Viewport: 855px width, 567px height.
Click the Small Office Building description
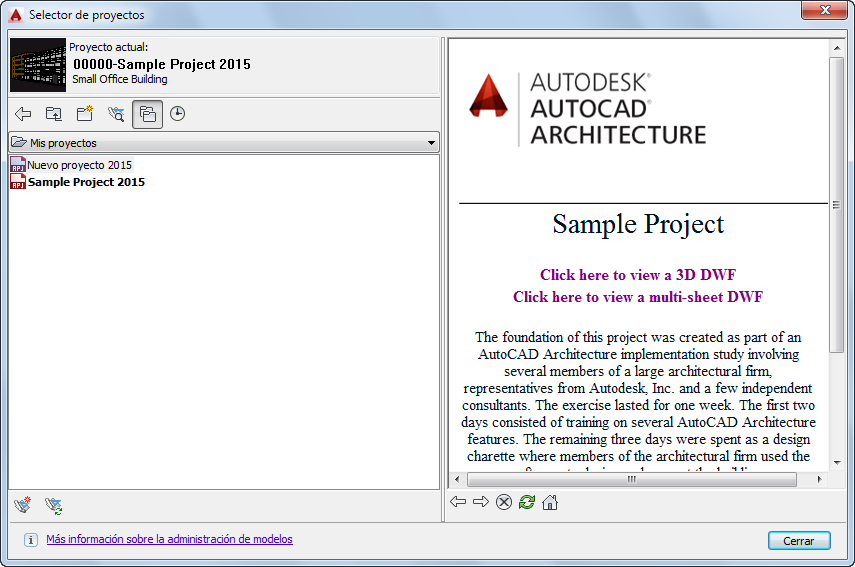tap(120, 79)
